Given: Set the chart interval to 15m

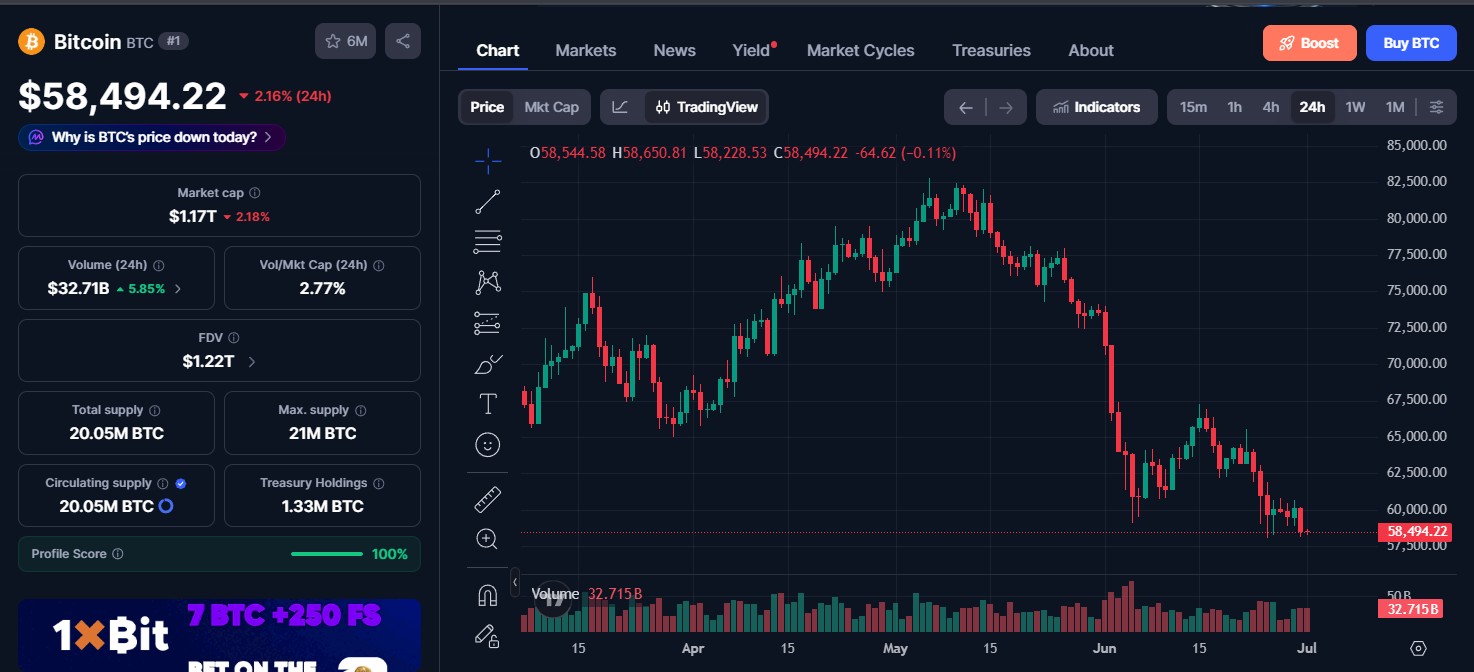Looking at the screenshot, I should point(1193,107).
